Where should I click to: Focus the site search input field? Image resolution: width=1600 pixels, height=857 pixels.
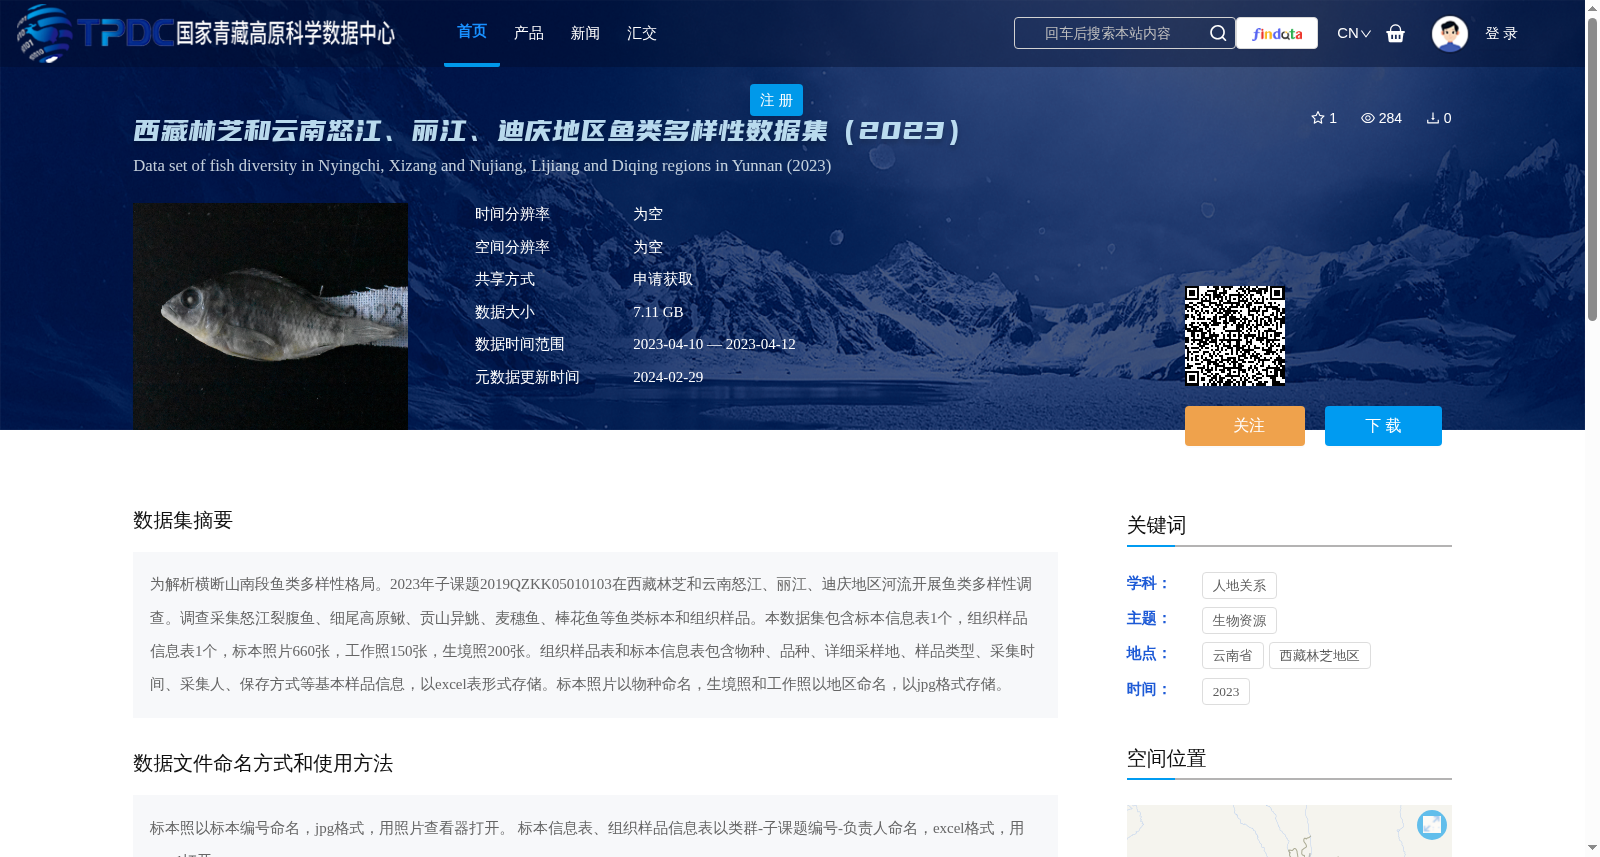[1110, 33]
